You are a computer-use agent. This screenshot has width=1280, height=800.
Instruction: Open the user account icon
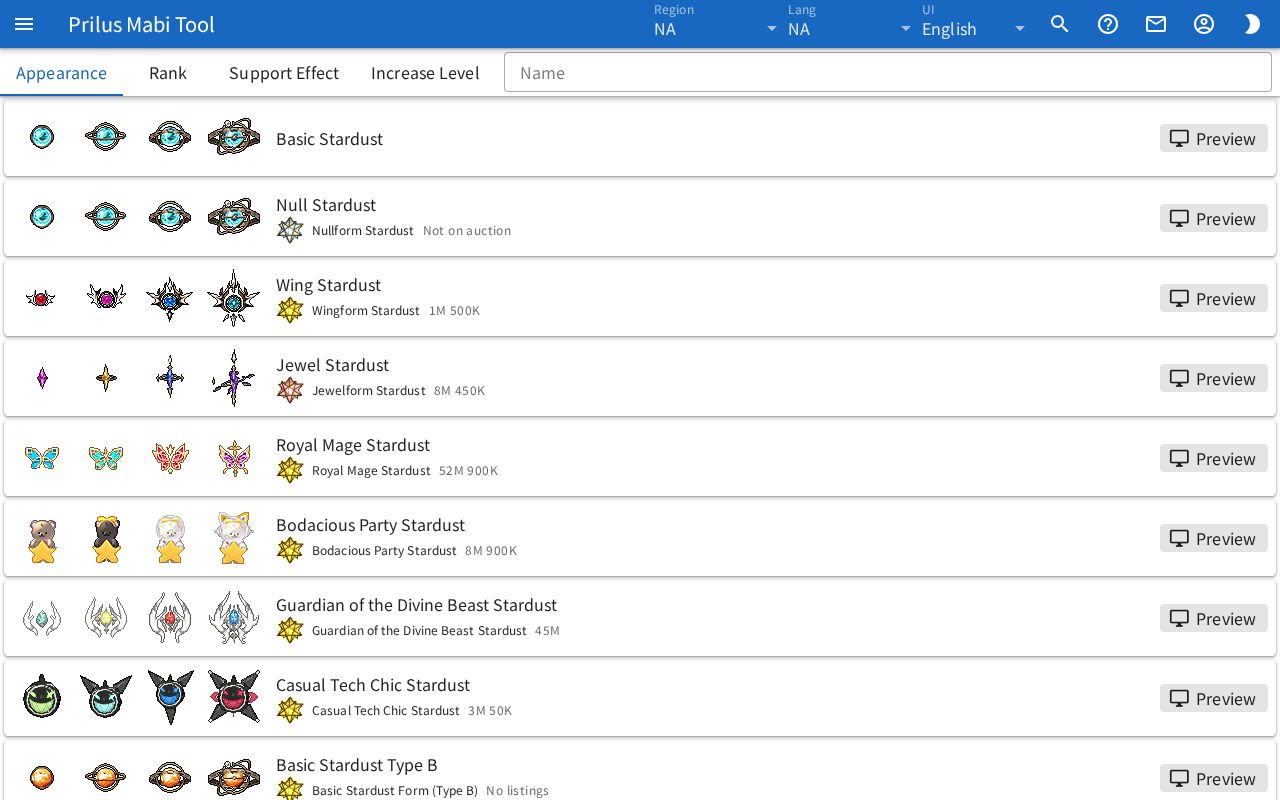click(x=1204, y=24)
